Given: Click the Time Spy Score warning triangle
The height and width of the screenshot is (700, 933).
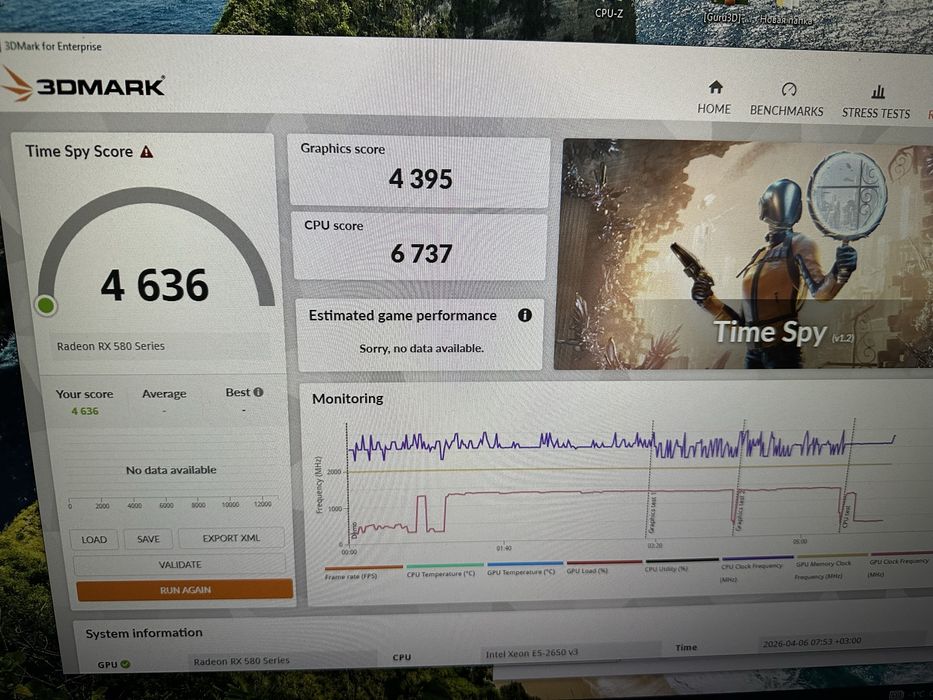Looking at the screenshot, I should click(x=147, y=152).
